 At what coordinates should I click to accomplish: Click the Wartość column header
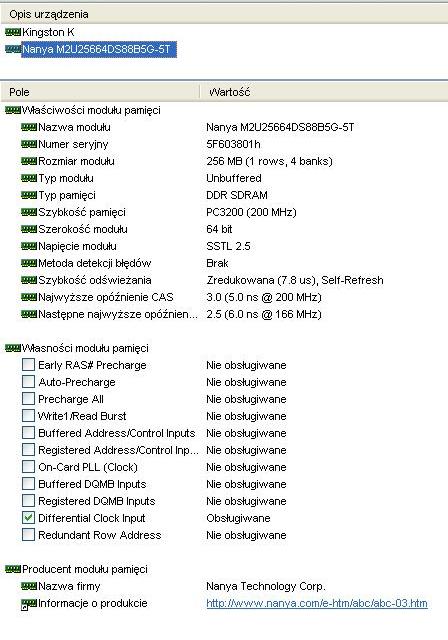tap(324, 92)
